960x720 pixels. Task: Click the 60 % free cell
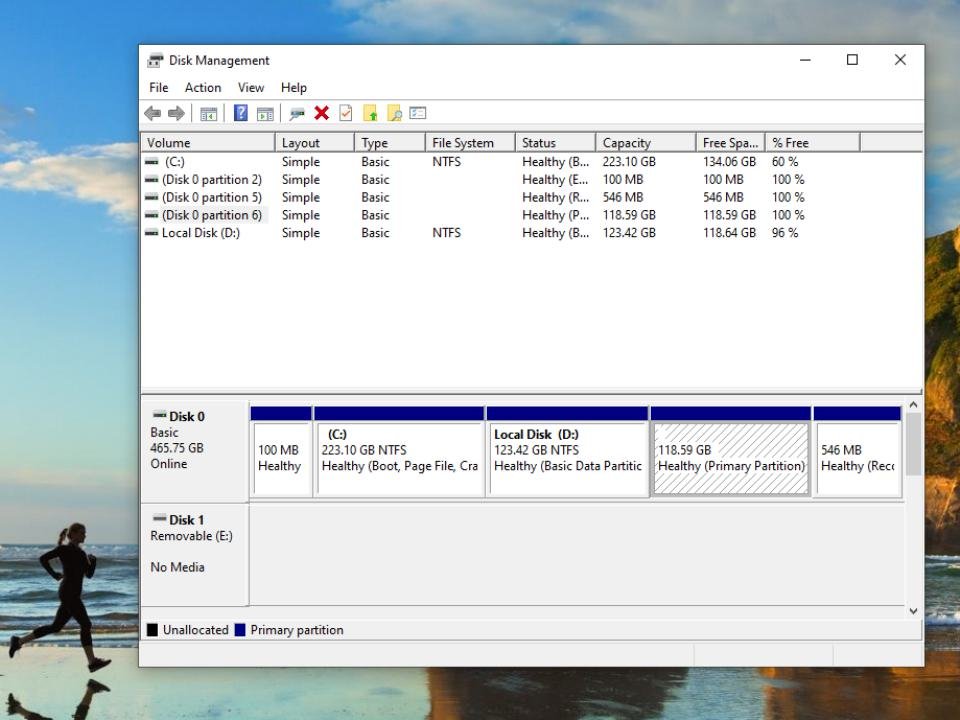point(785,162)
